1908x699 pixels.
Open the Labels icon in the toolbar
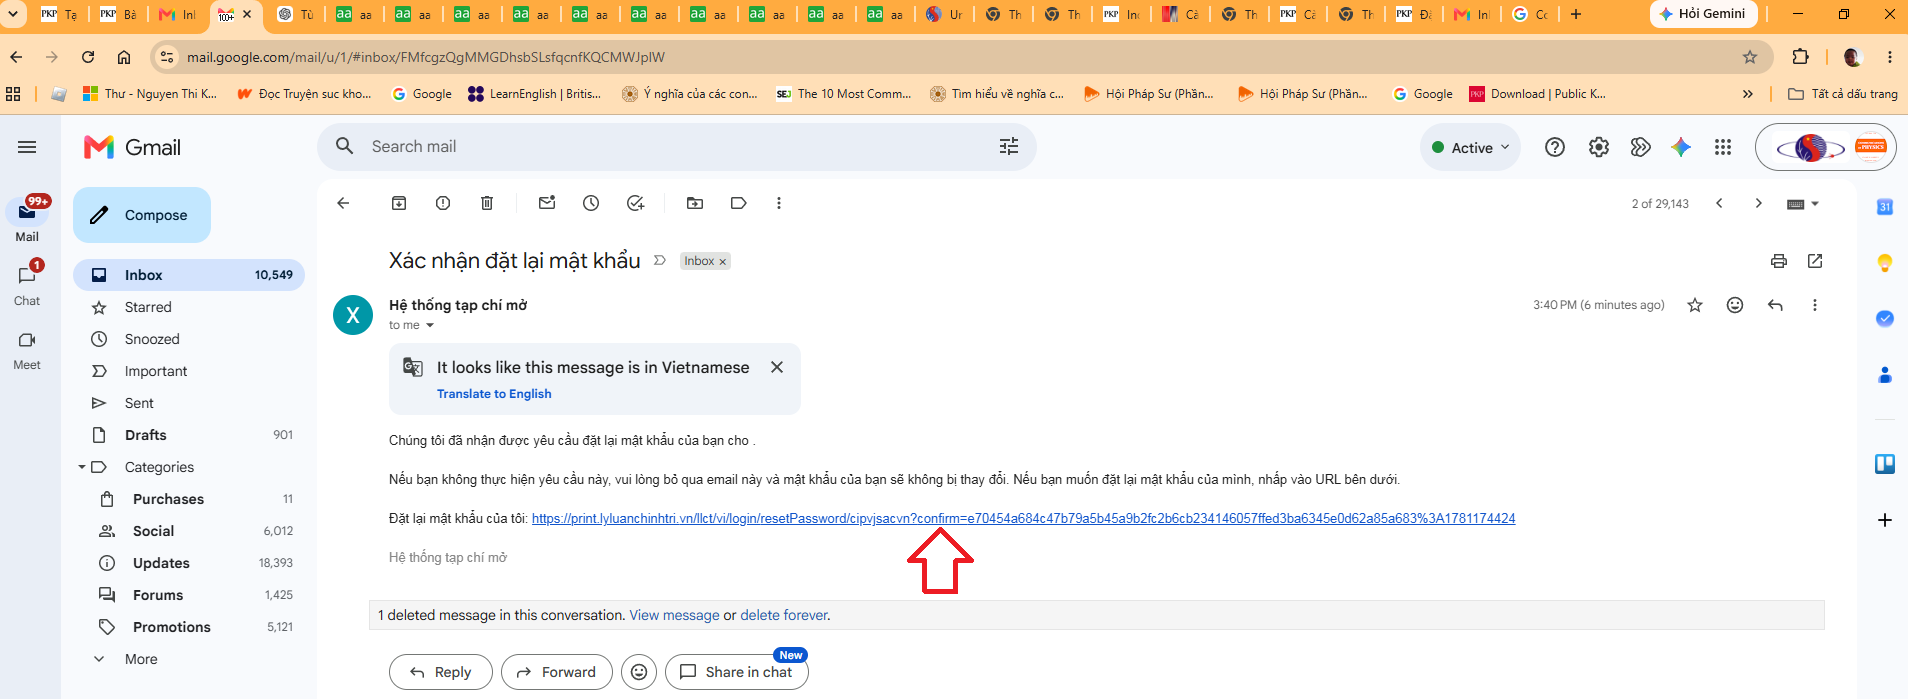[739, 203]
